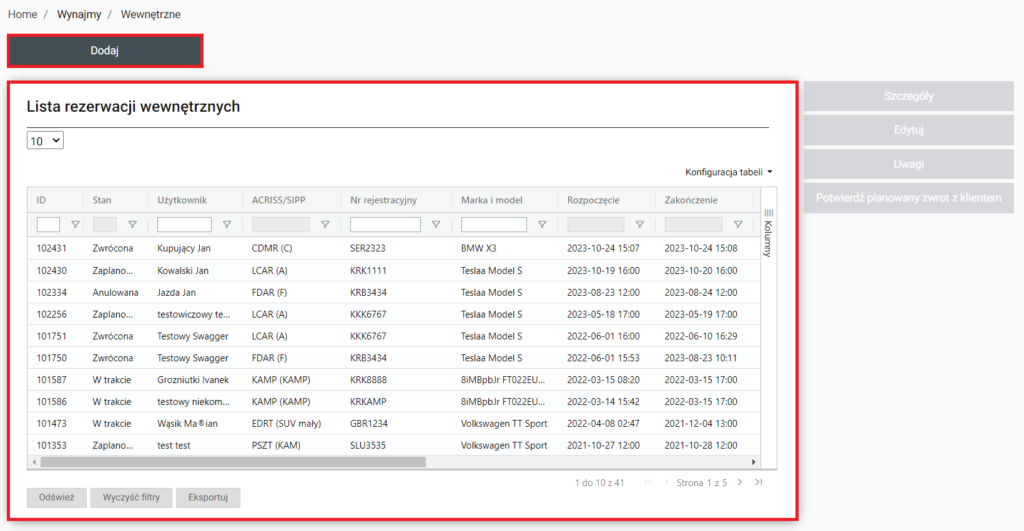1024x531 pixels.
Task: Sort by the Stan column header
Action: [102, 200]
